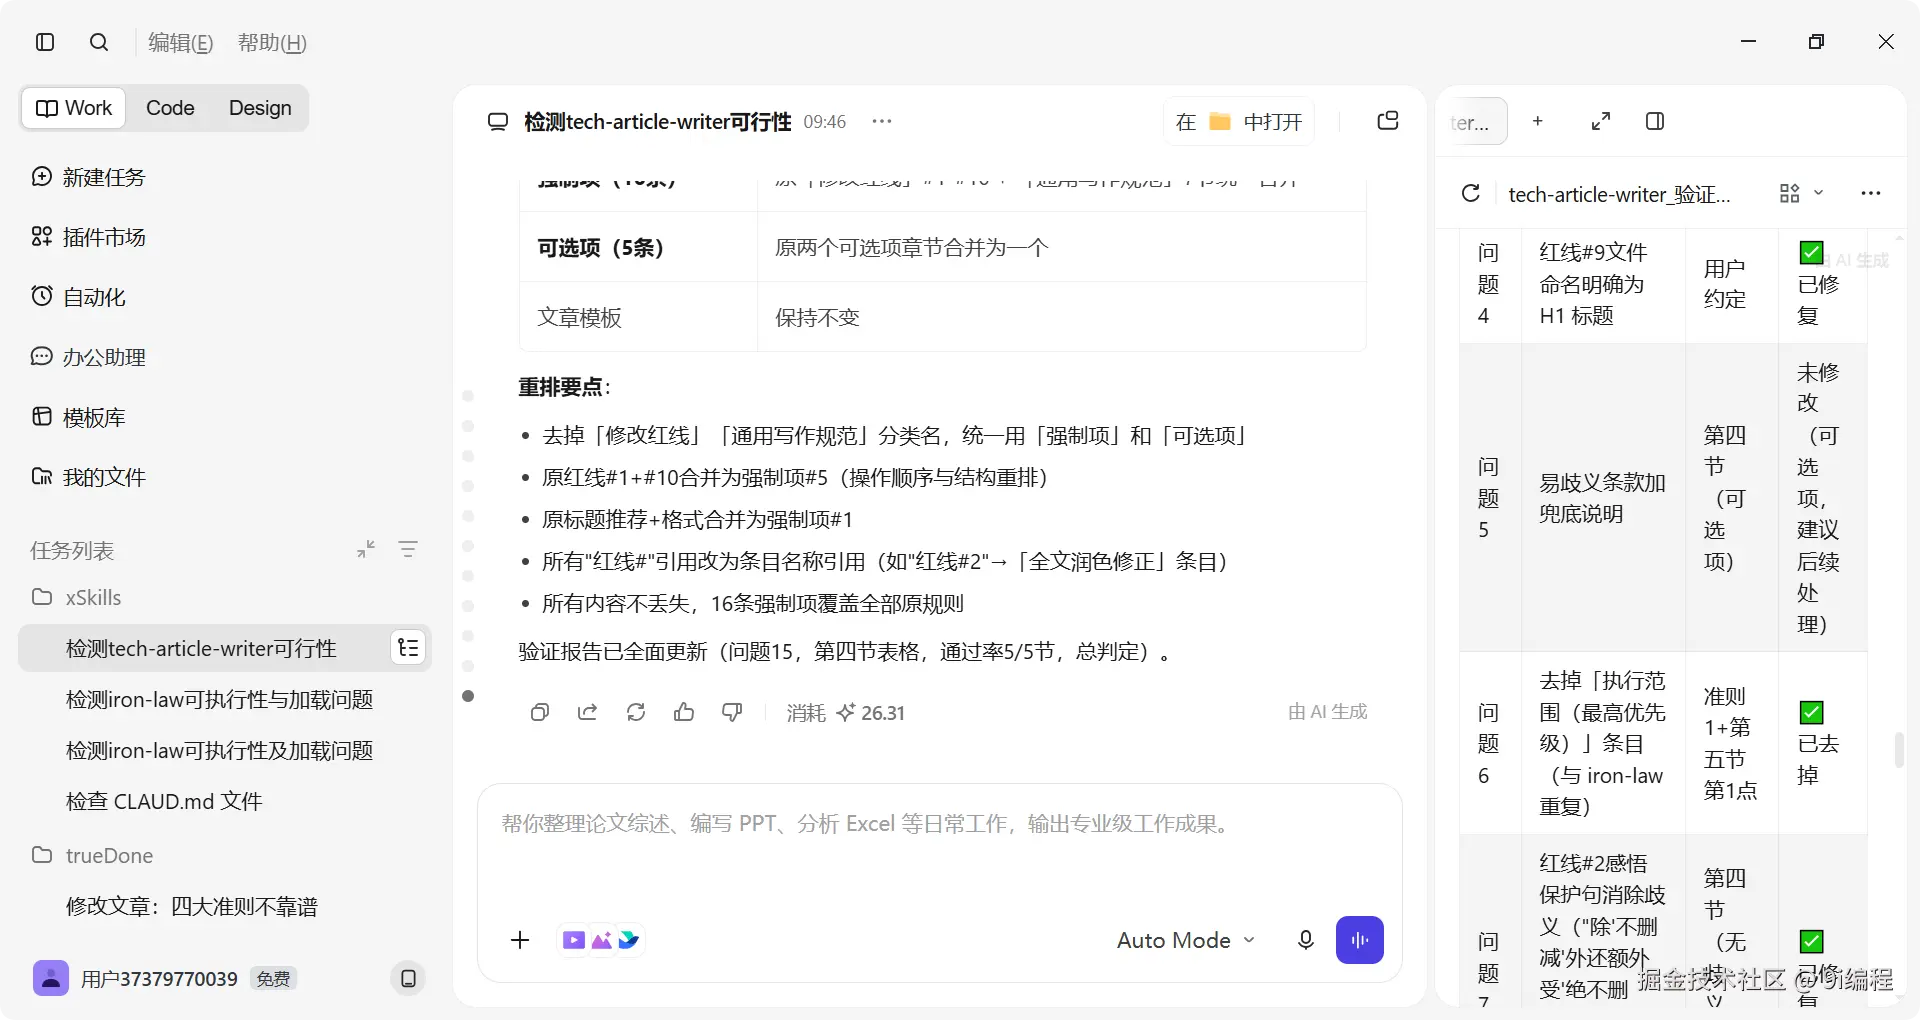Expand preview panel to fullscreen
Screen dimensions: 1920x1020
[1601, 121]
